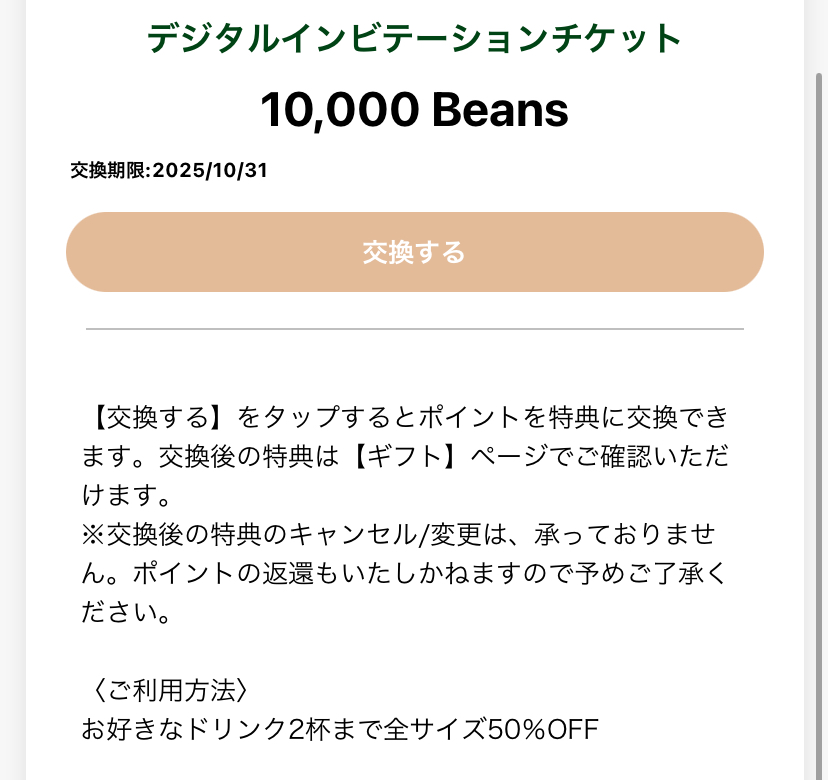Click the horizontal divider line below the button
Screen dimensions: 828x780
click(414, 328)
